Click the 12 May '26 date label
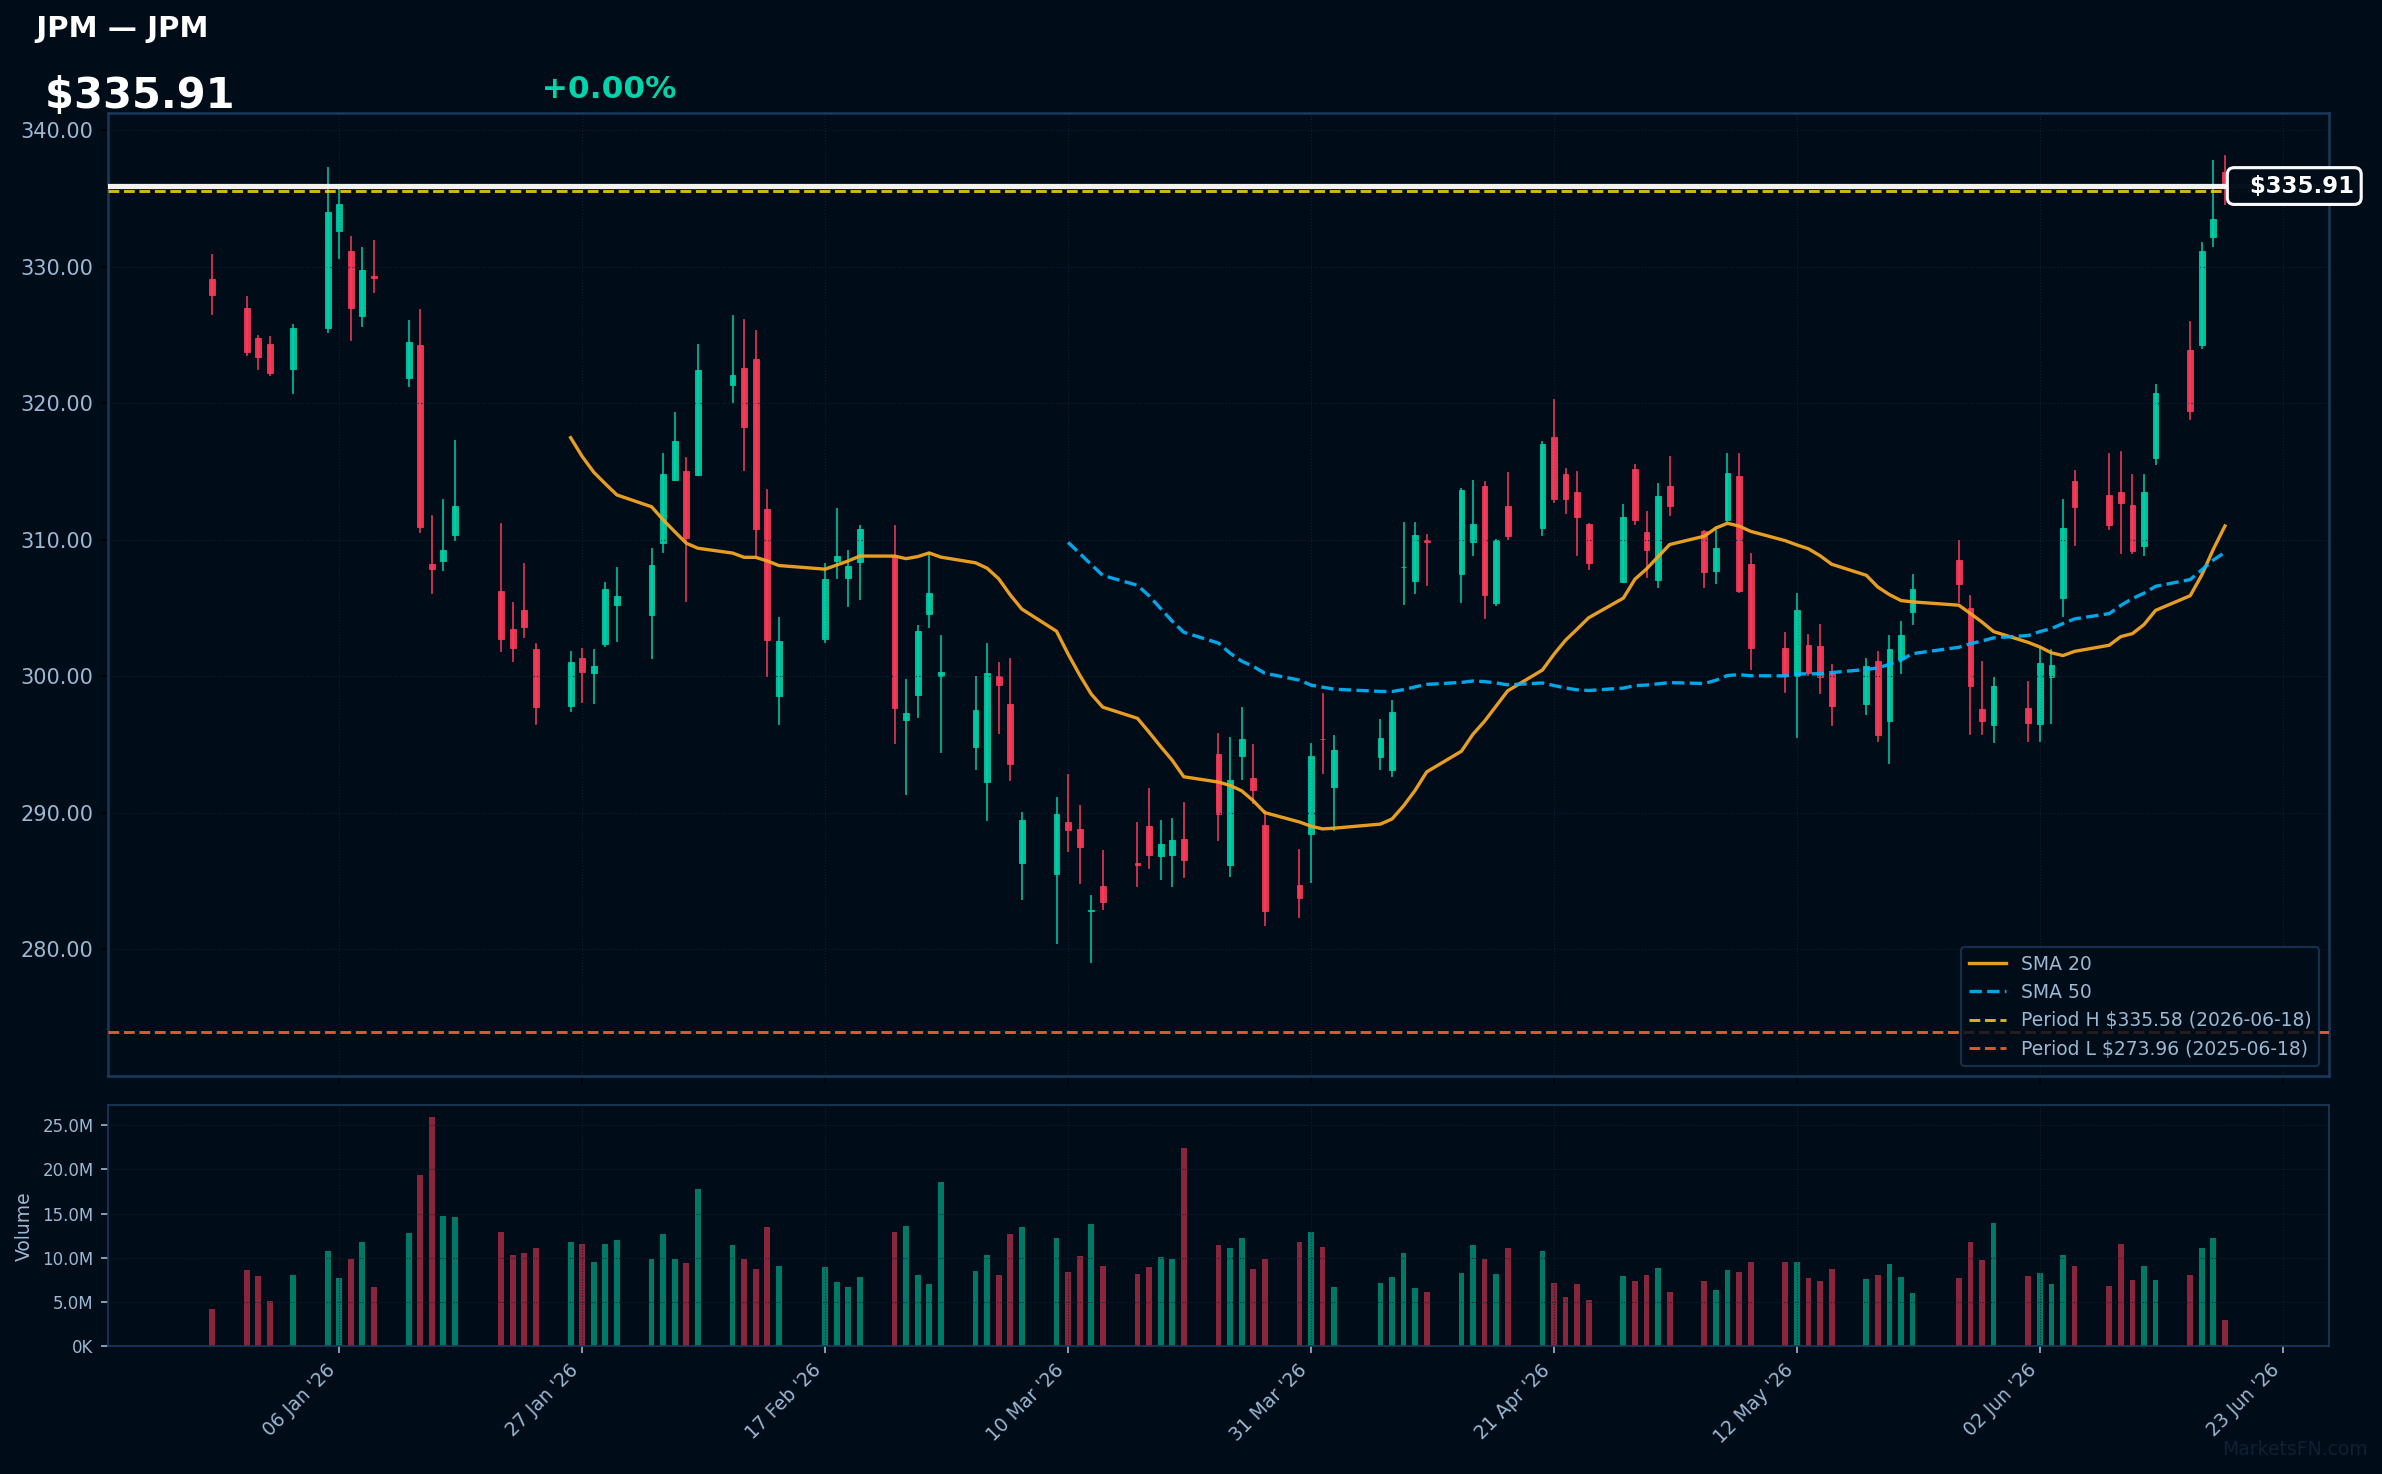This screenshot has height=1474, width=2382. click(x=1753, y=1402)
